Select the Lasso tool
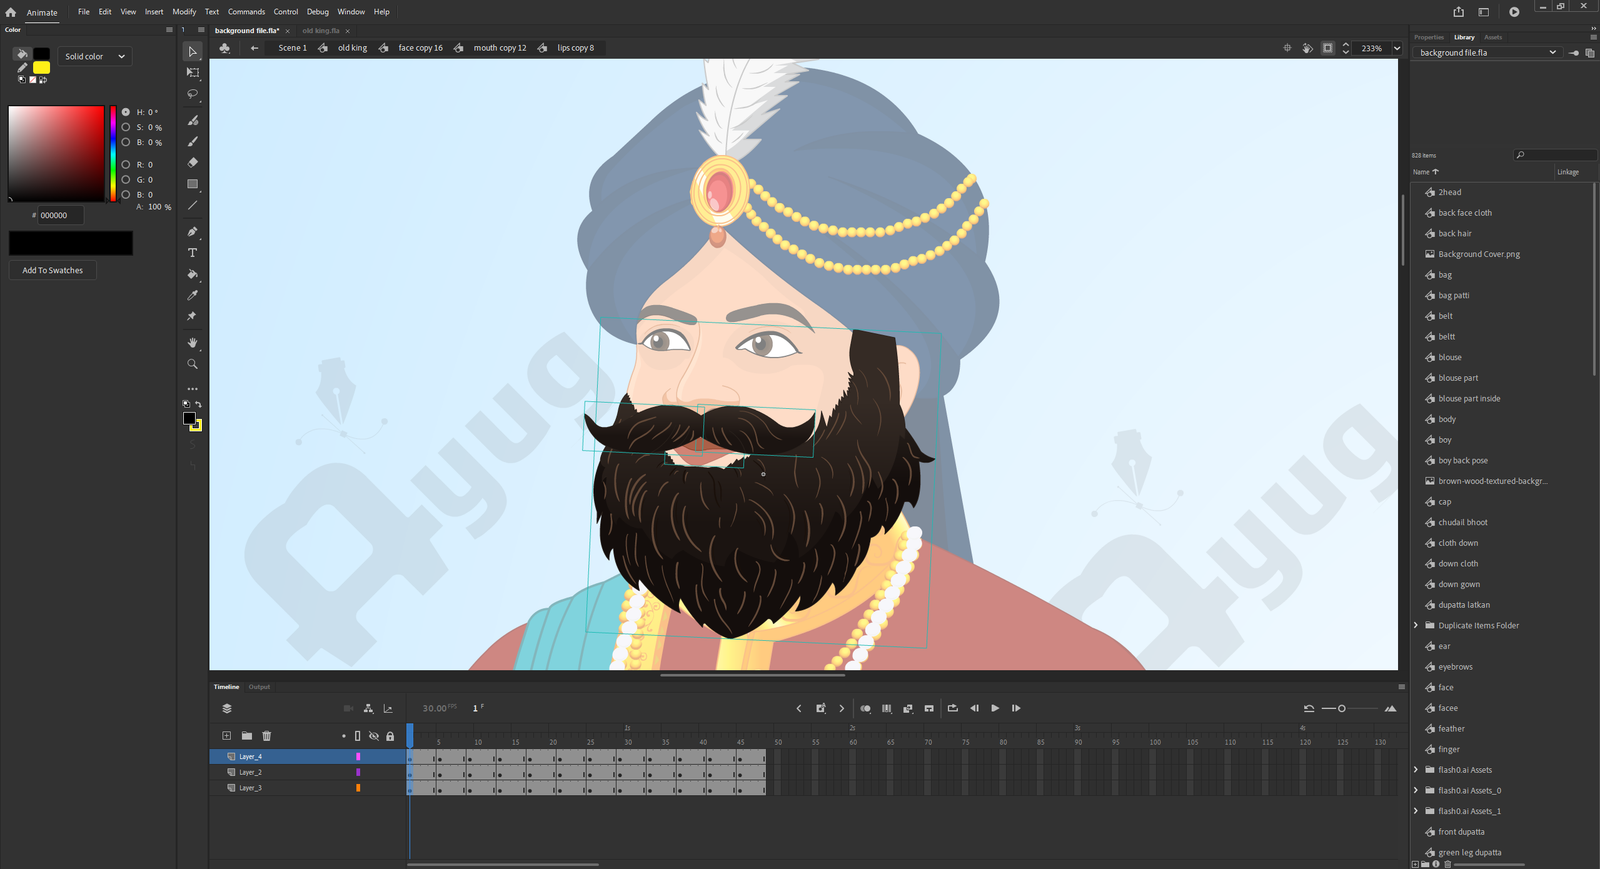 (192, 94)
